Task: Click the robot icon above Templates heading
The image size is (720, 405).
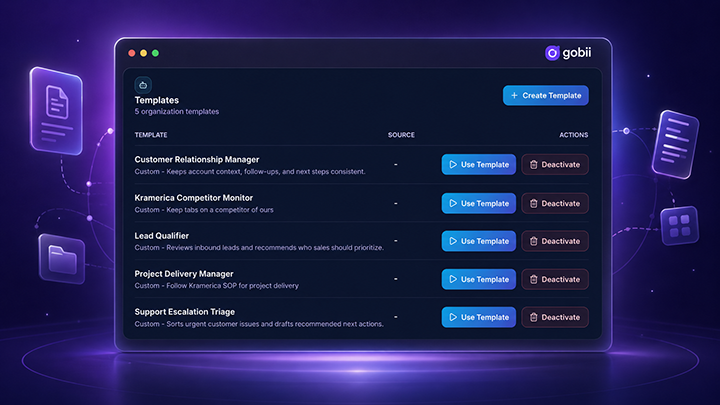Action: click(143, 85)
